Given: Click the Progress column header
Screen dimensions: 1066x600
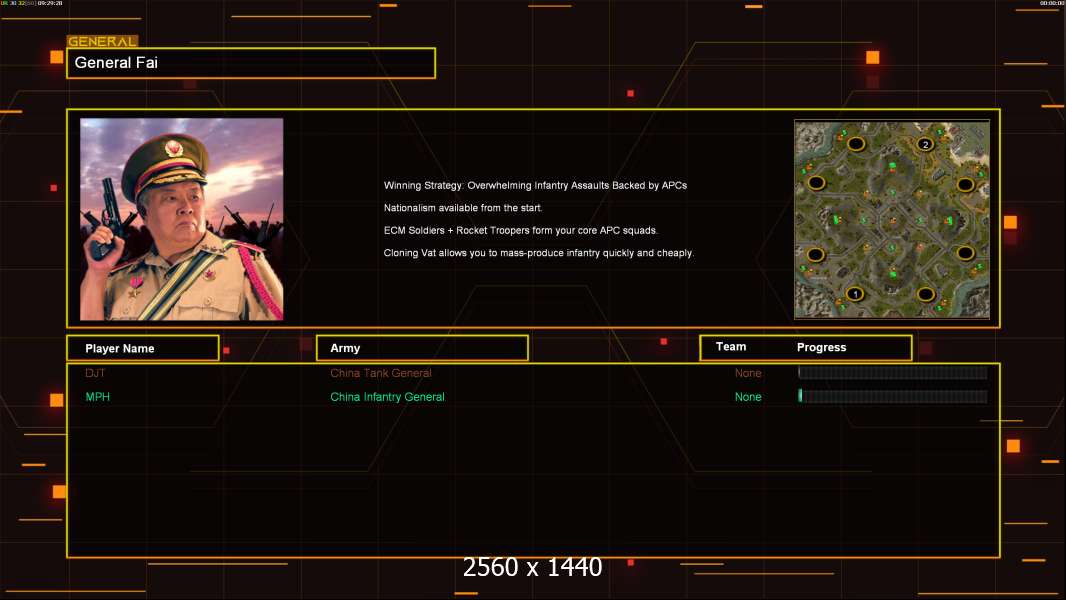Looking at the screenshot, I should pos(821,348).
